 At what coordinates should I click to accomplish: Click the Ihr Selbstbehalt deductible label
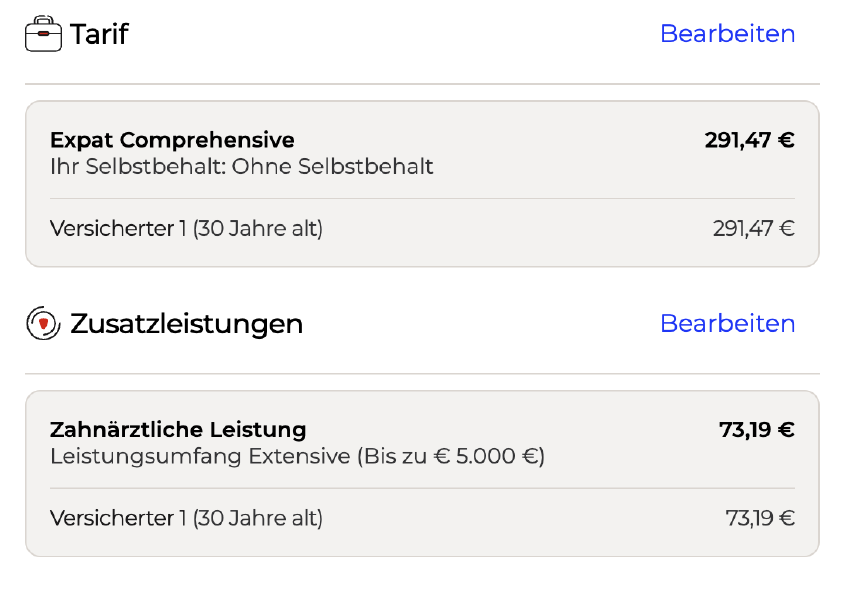(x=138, y=166)
